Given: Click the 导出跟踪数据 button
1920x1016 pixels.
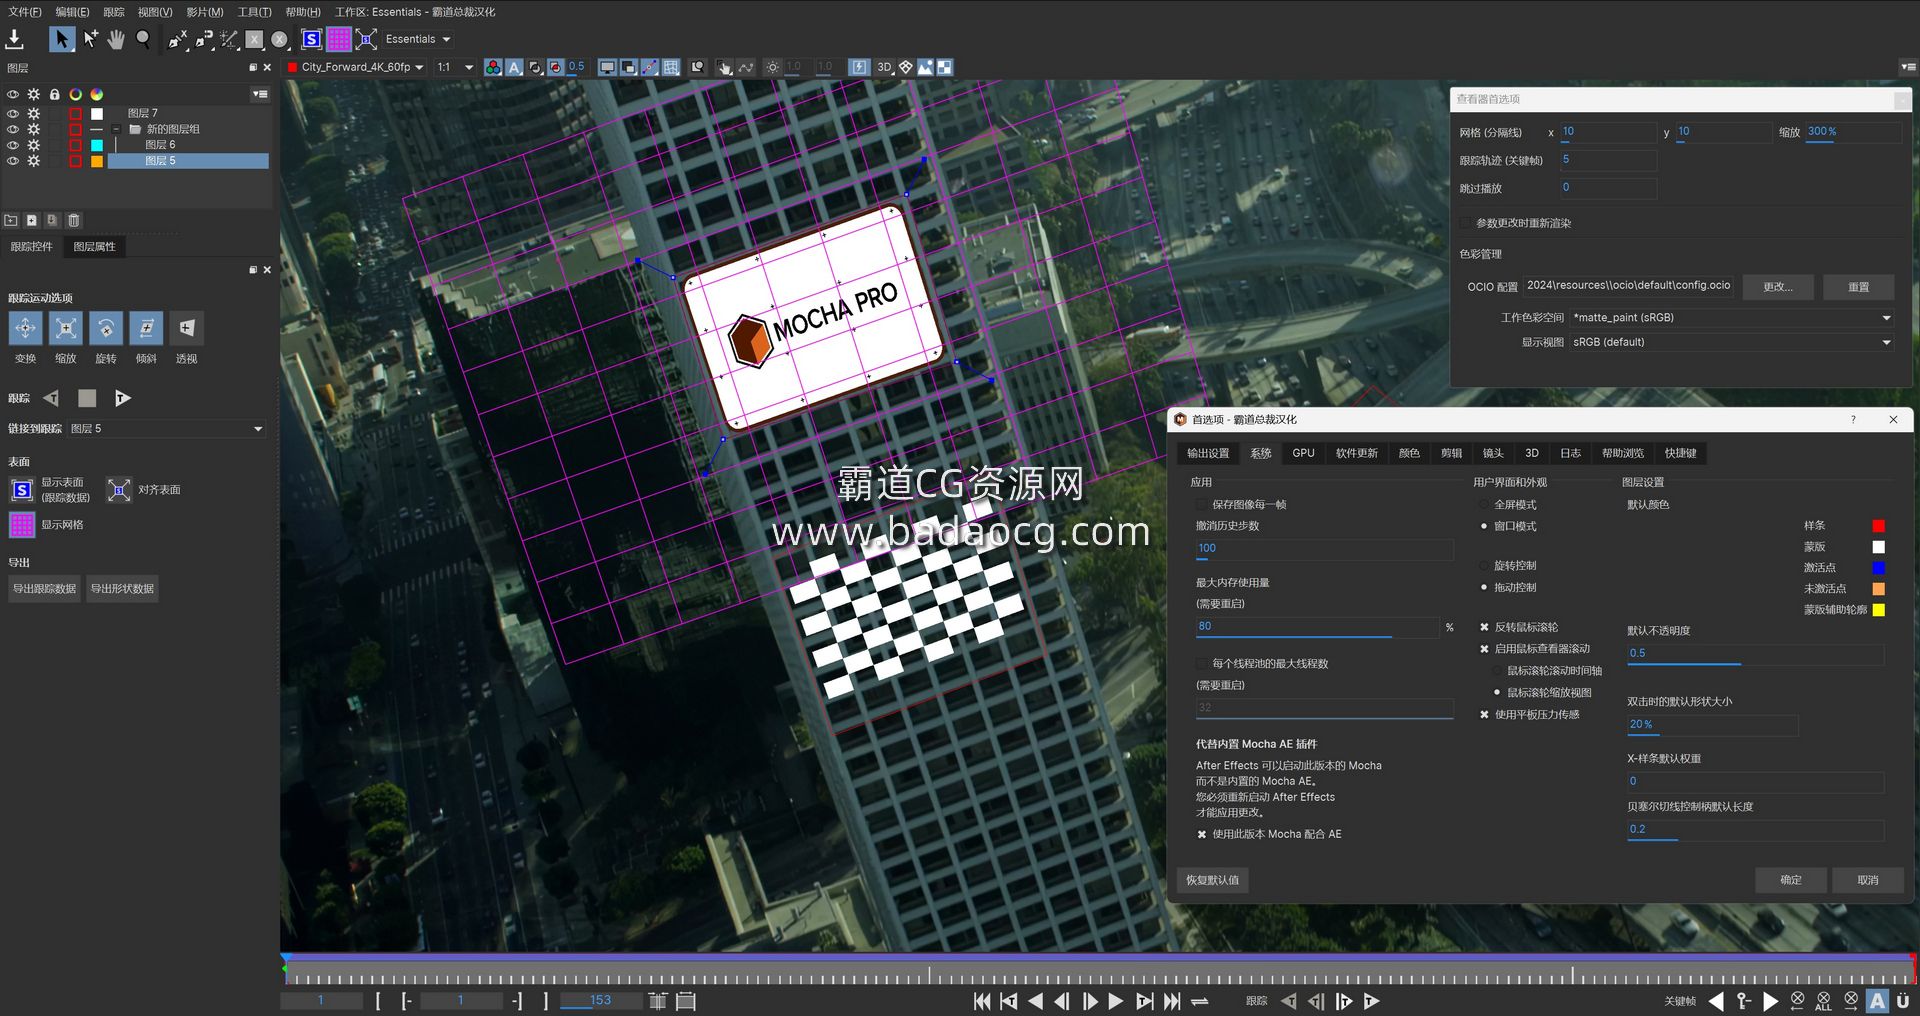Looking at the screenshot, I should pyautogui.click(x=44, y=588).
